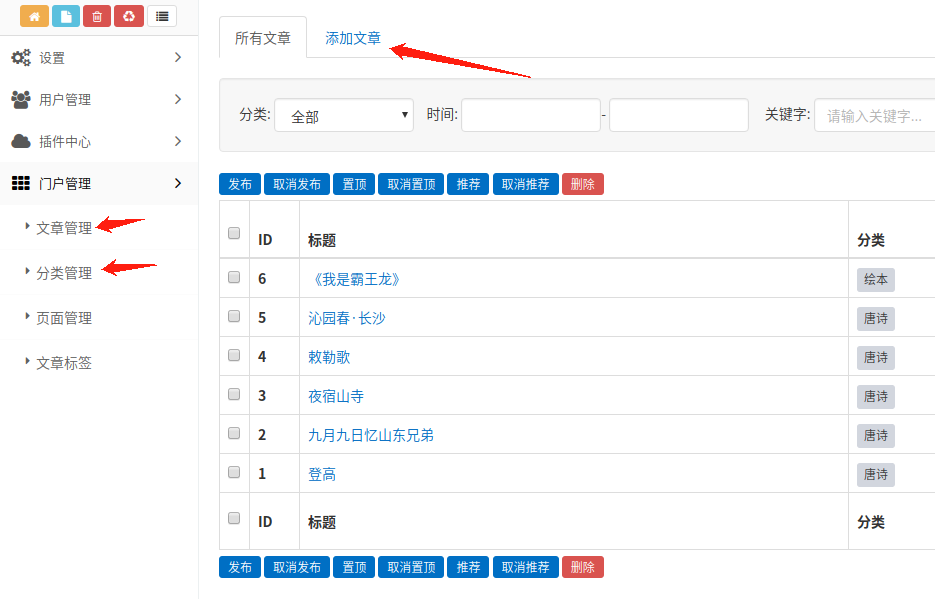Switch to the 所有文章 tab

pyautogui.click(x=263, y=38)
